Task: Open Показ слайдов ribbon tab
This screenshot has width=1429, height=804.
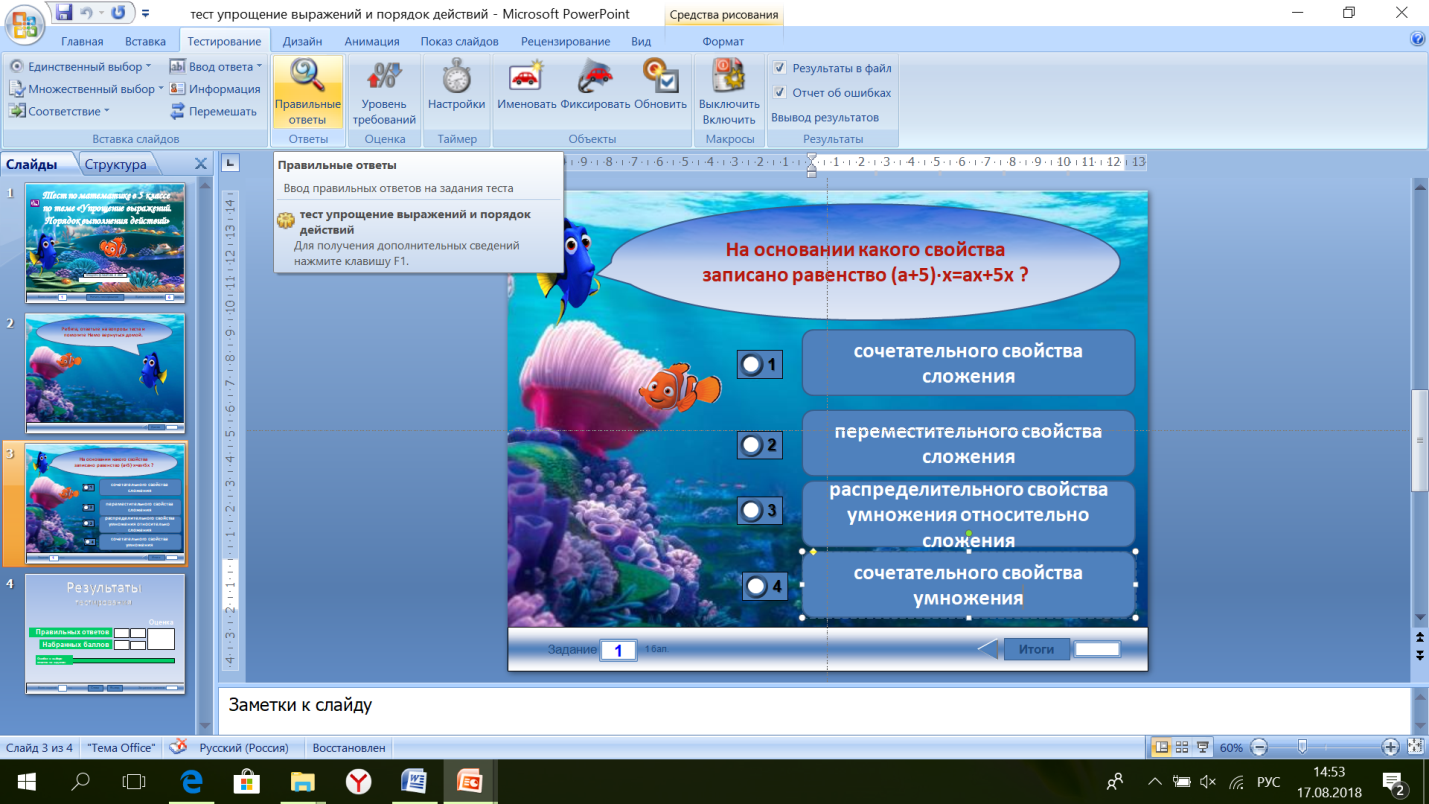Action: 460,41
